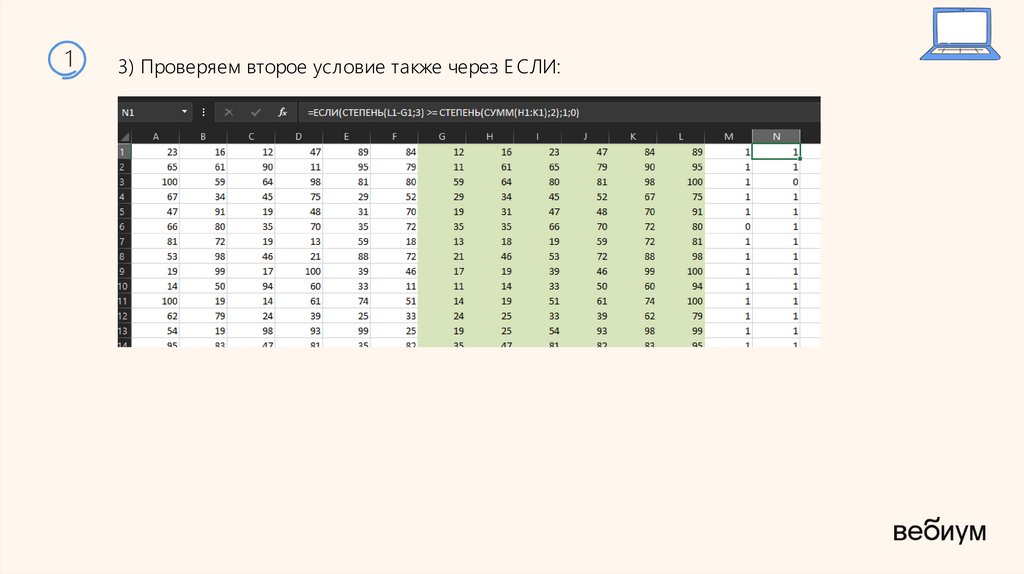Select row 12 header
Screen dimensions: 1024x574
pyautogui.click(x=125, y=316)
